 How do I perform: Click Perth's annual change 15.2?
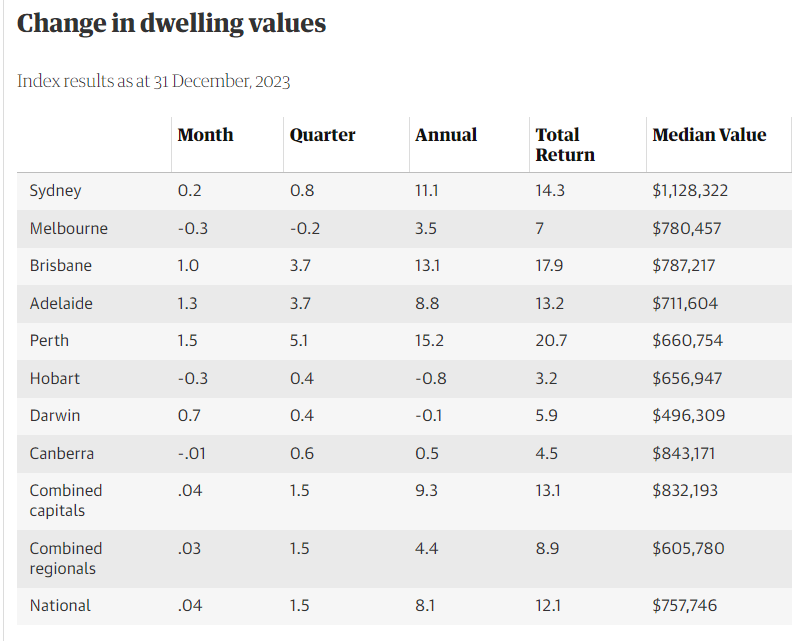[430, 341]
